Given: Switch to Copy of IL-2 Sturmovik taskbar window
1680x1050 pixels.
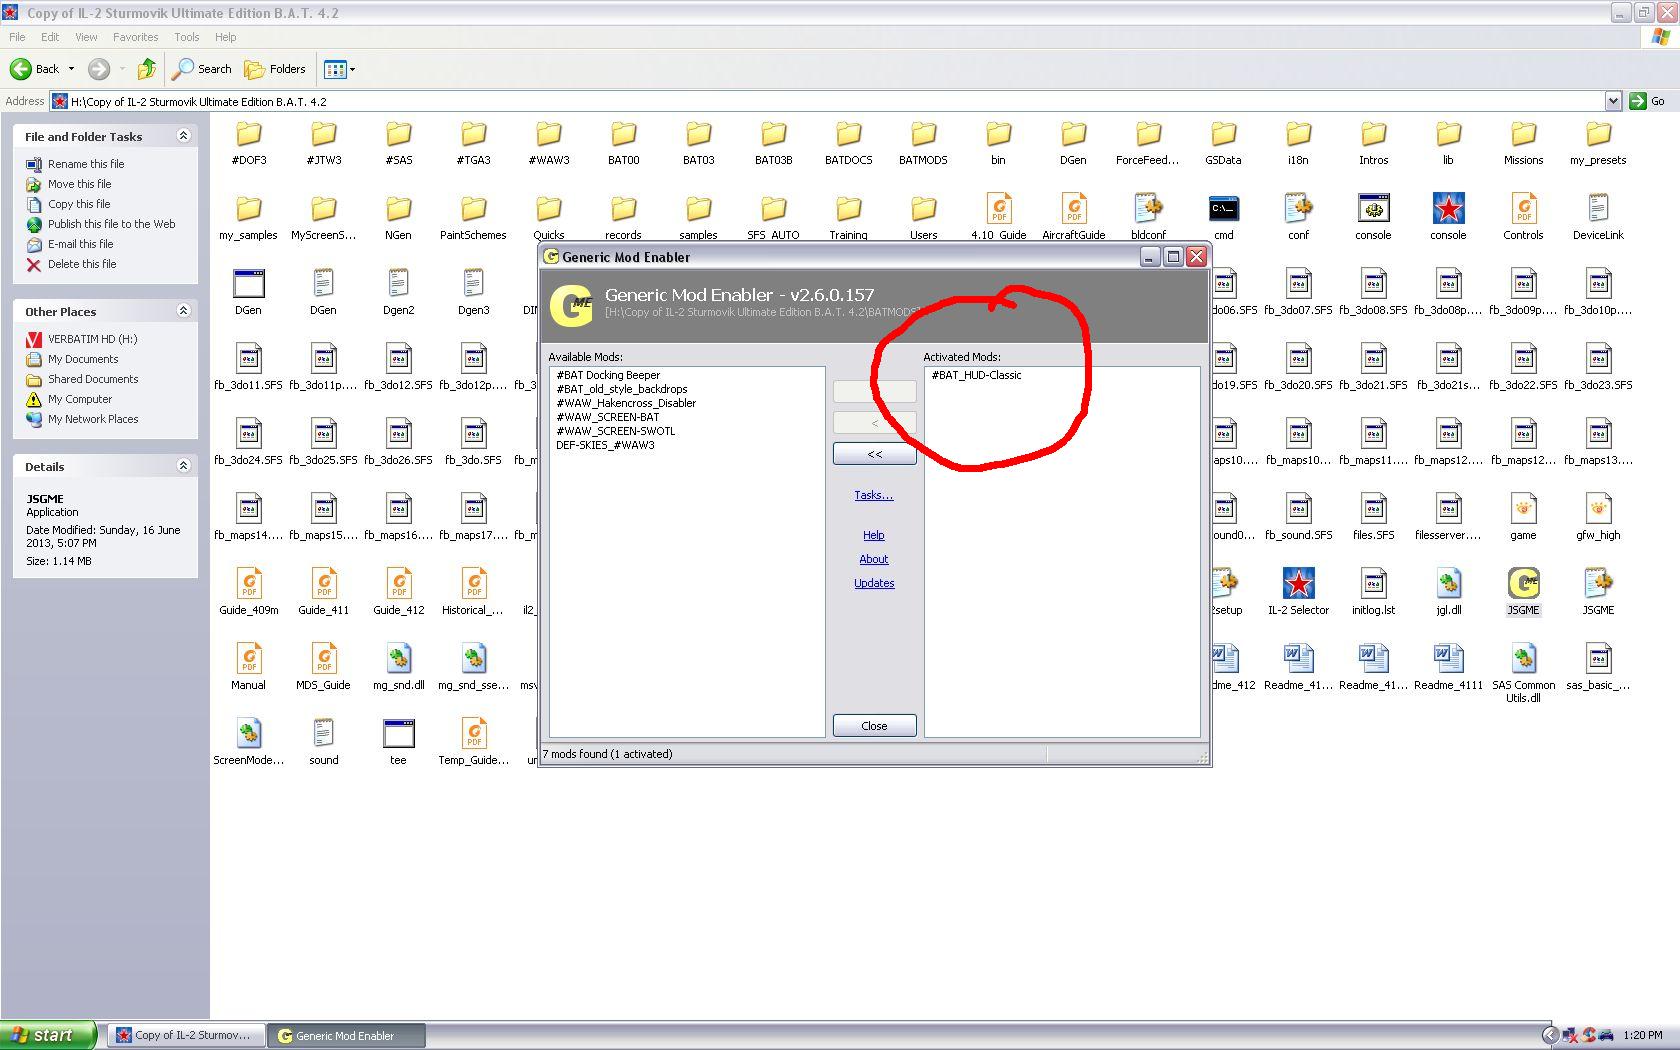Looking at the screenshot, I should (x=187, y=1035).
